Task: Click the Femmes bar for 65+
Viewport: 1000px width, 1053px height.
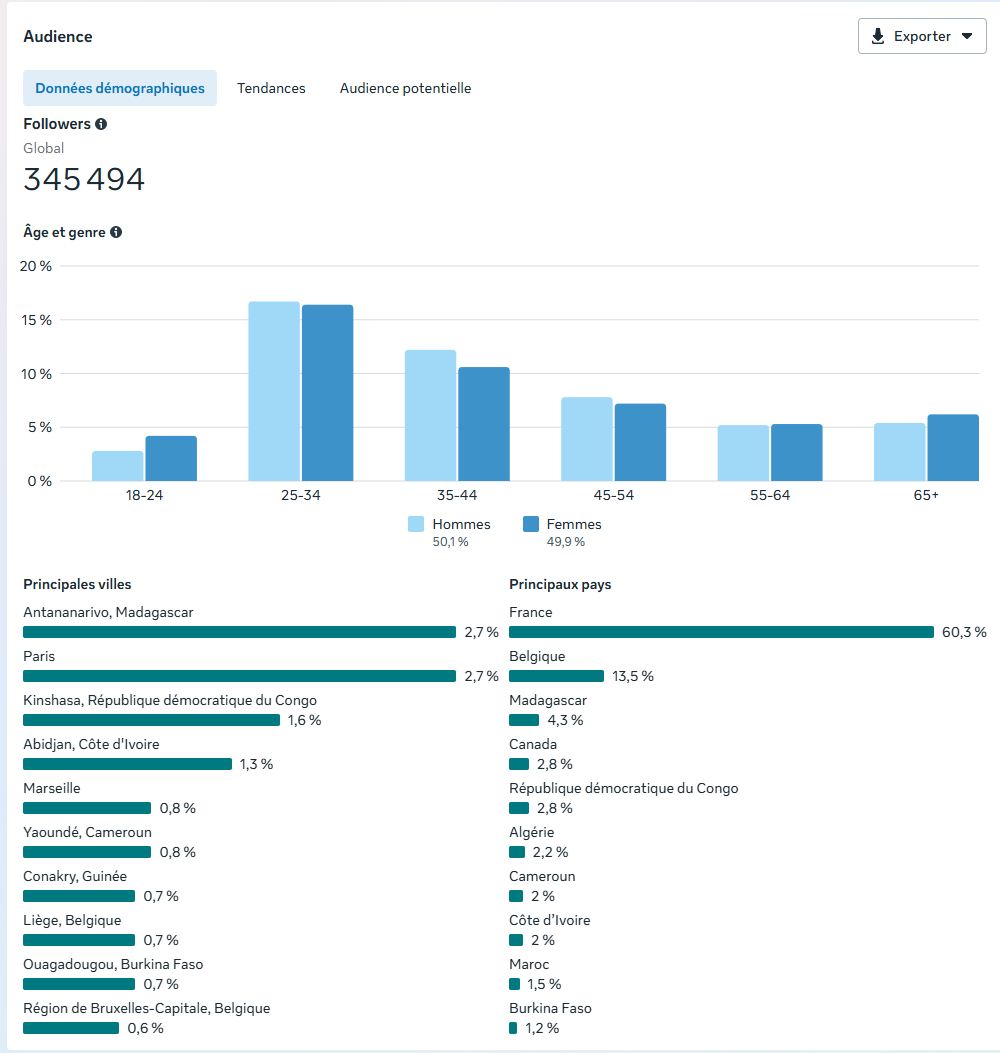Action: pyautogui.click(x=952, y=447)
